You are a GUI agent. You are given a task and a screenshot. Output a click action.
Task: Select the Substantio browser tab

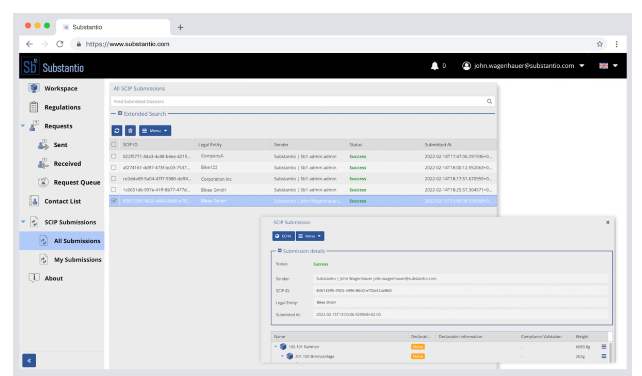[x=113, y=27]
